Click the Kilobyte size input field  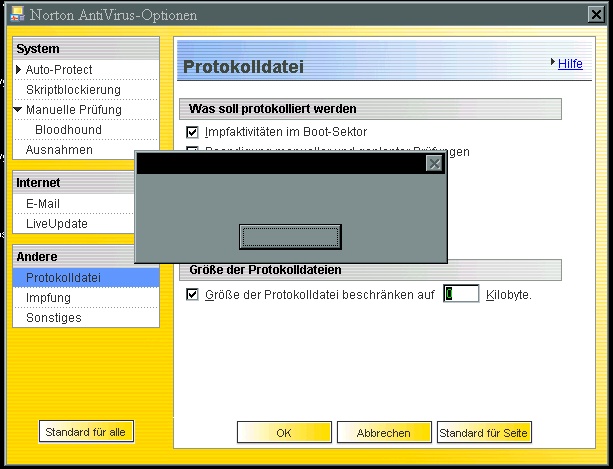tap(461, 294)
